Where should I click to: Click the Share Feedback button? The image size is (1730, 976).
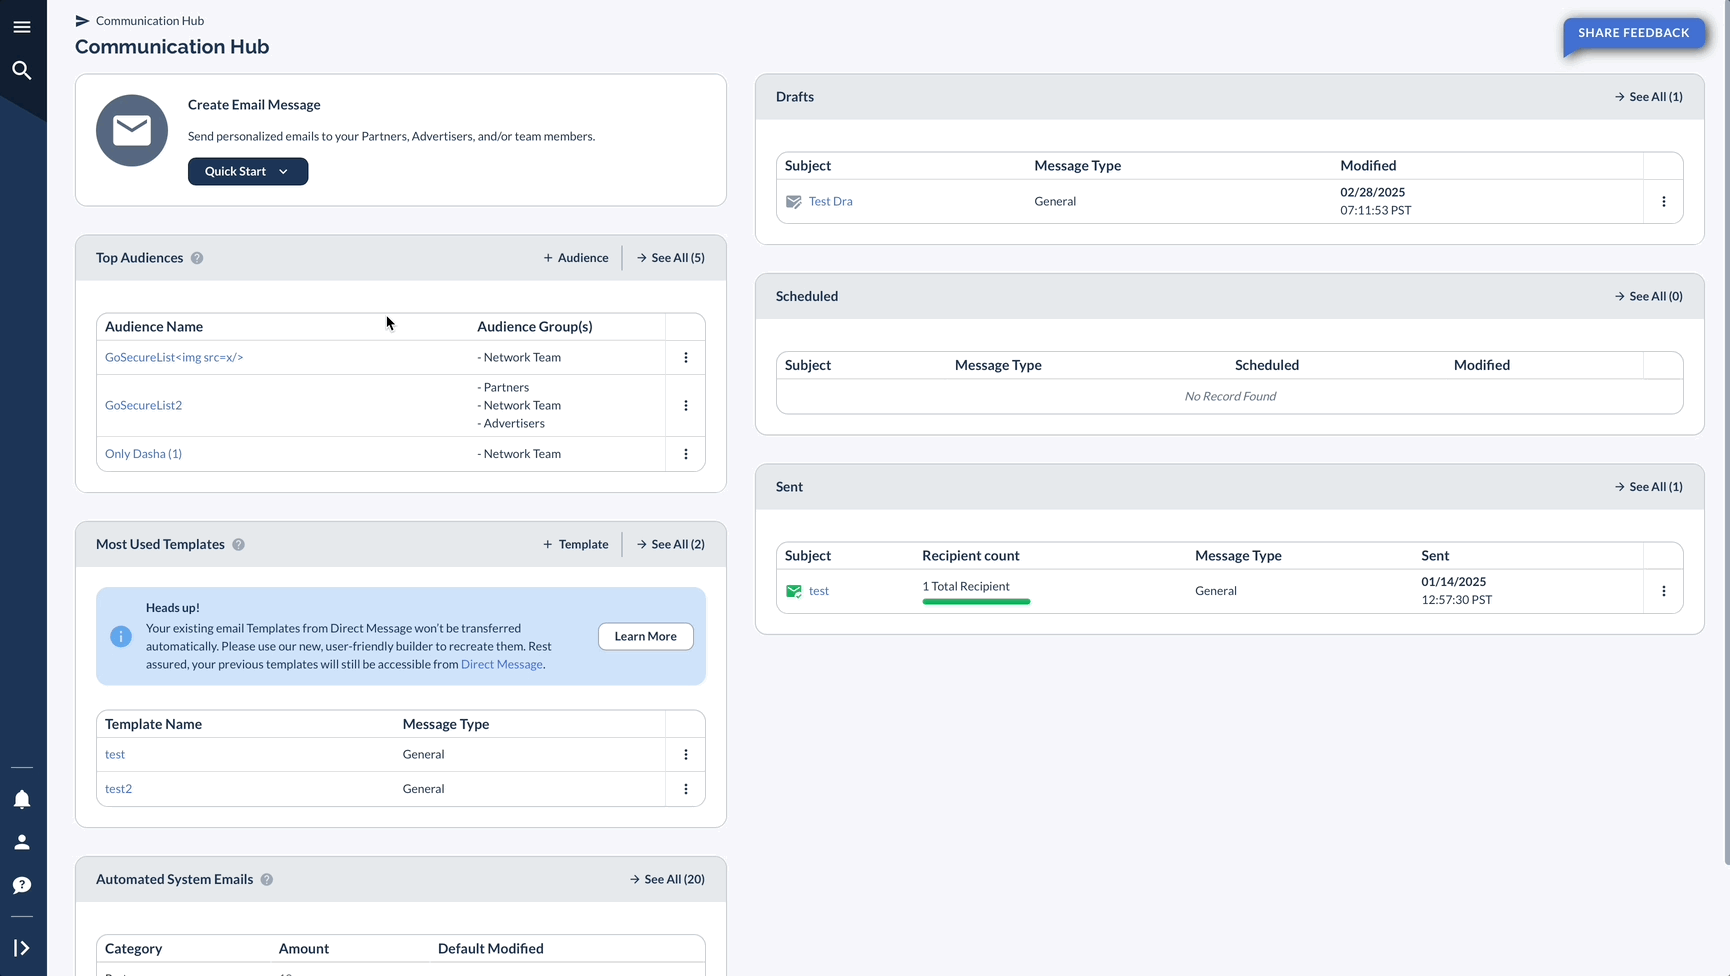click(x=1634, y=33)
